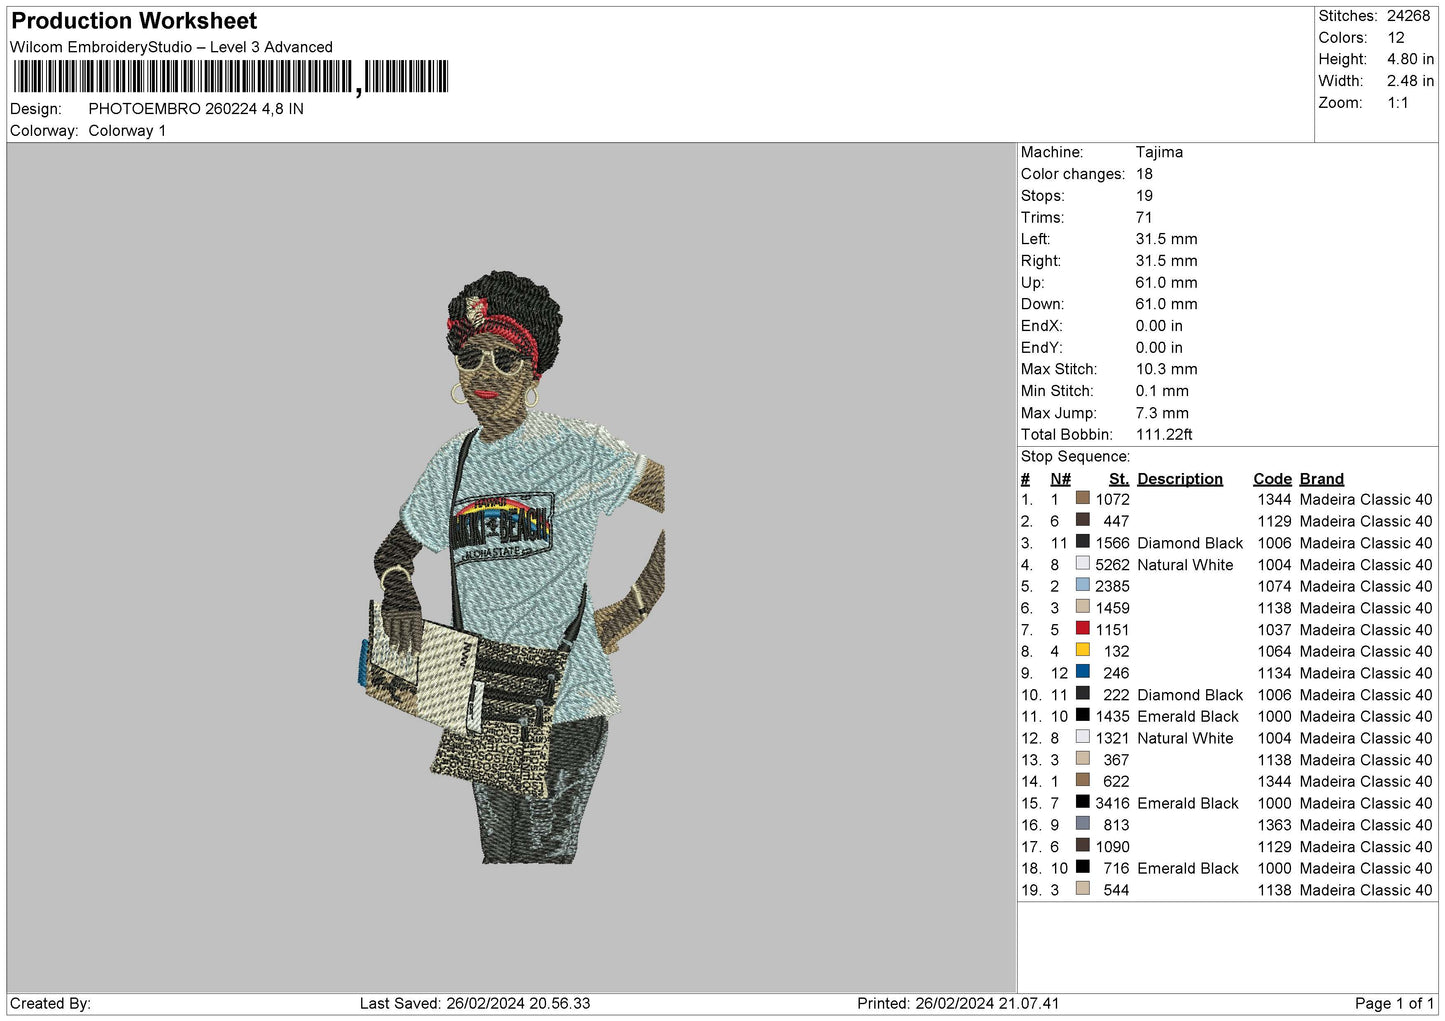Image resolution: width=1445 pixels, height=1021 pixels.
Task: Click the Zoom value 1:1
Action: pos(1397,103)
